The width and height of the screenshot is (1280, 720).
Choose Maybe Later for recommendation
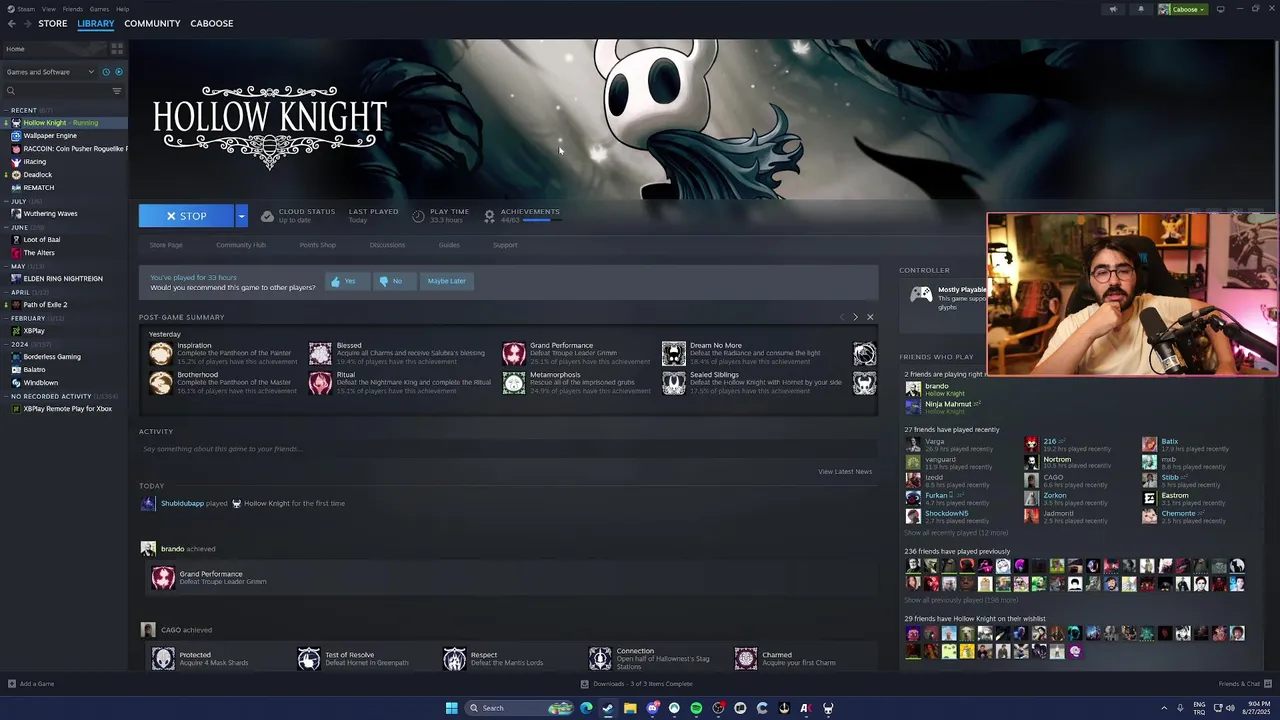(x=446, y=281)
